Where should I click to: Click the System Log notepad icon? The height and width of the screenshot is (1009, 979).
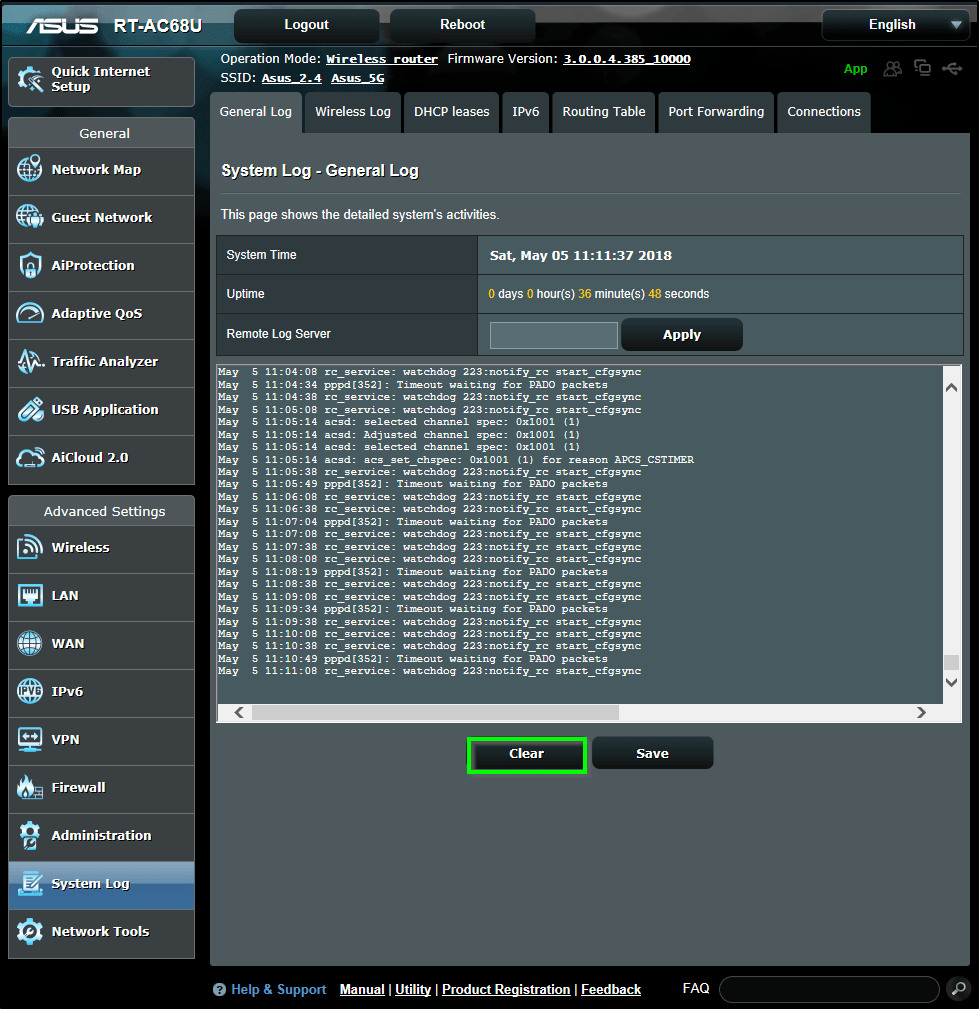pos(30,883)
